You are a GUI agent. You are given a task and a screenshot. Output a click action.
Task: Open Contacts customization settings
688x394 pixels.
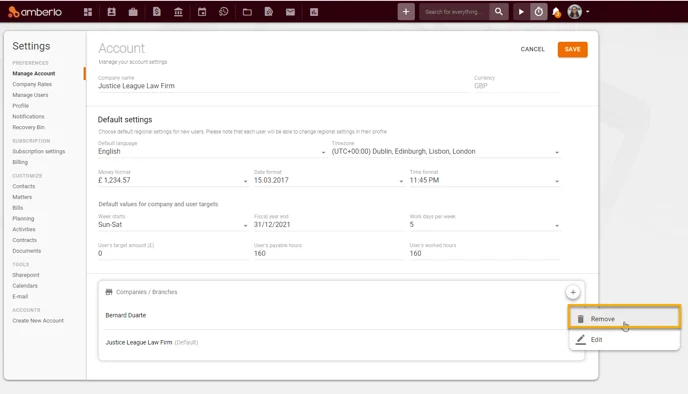[x=24, y=186]
